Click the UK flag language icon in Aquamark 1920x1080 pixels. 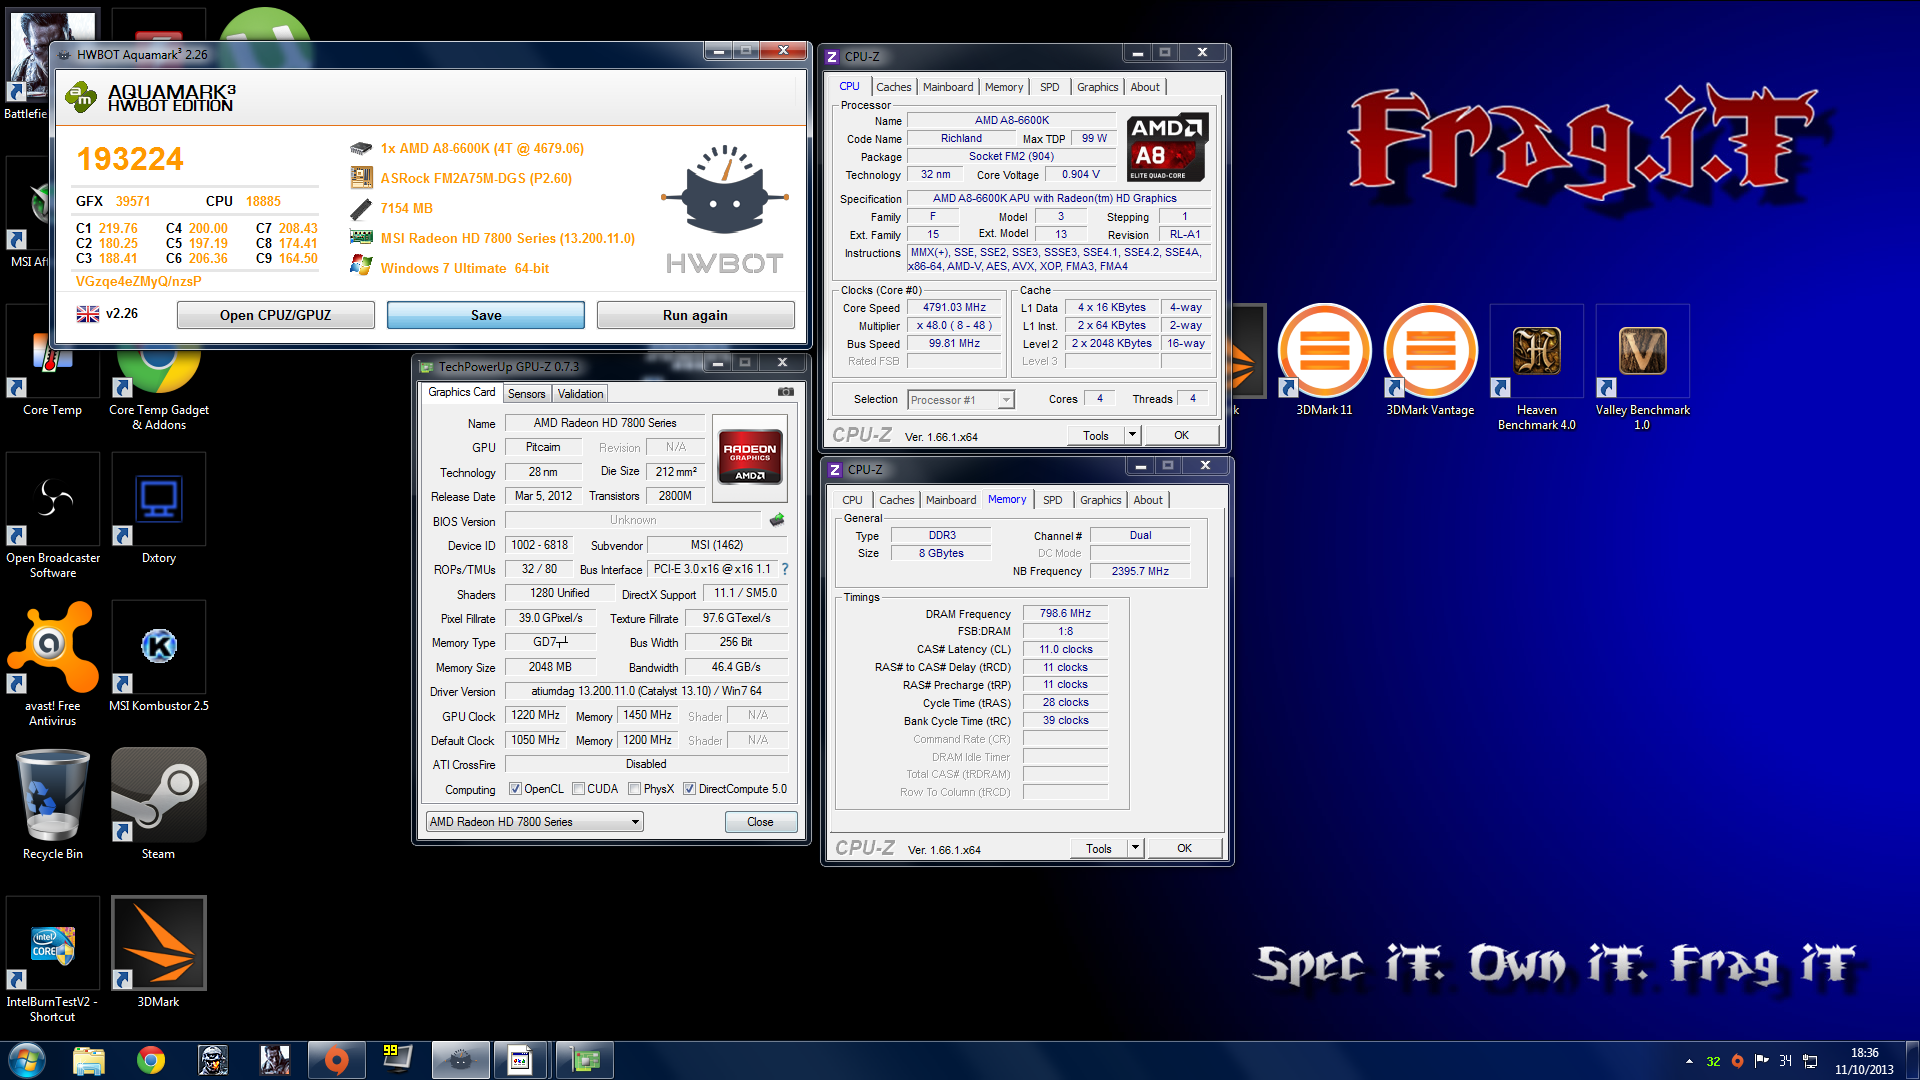click(88, 314)
